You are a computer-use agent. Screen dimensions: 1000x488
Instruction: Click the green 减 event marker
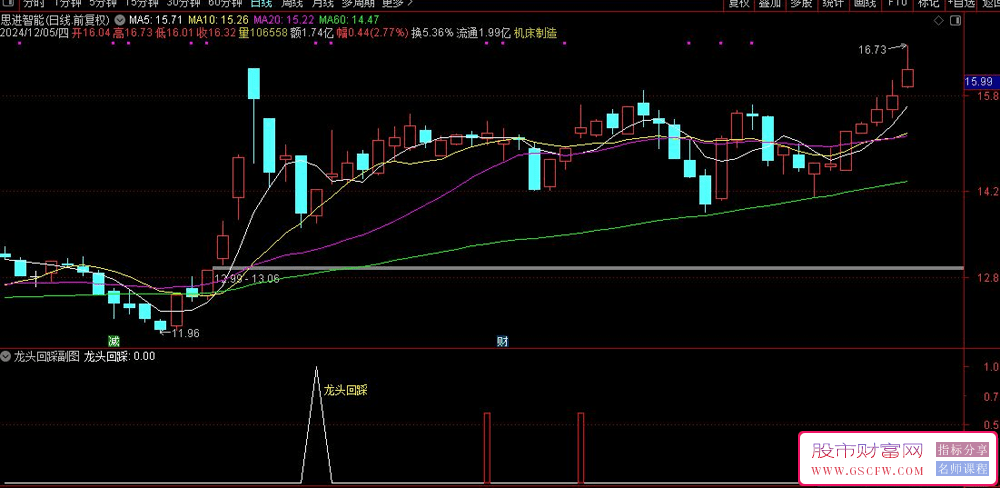click(114, 341)
